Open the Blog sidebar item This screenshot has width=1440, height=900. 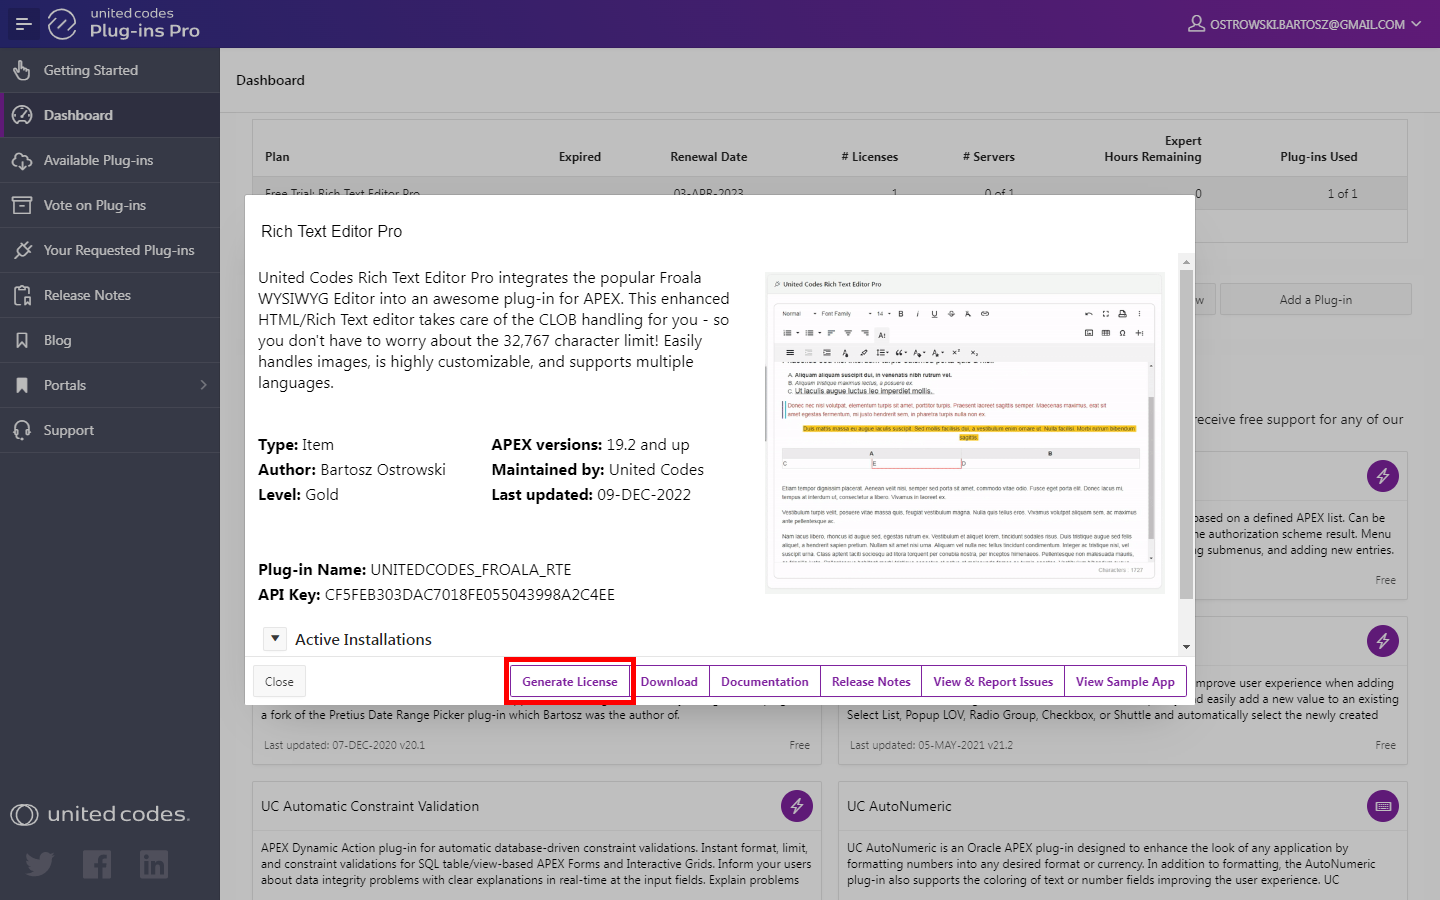point(110,340)
